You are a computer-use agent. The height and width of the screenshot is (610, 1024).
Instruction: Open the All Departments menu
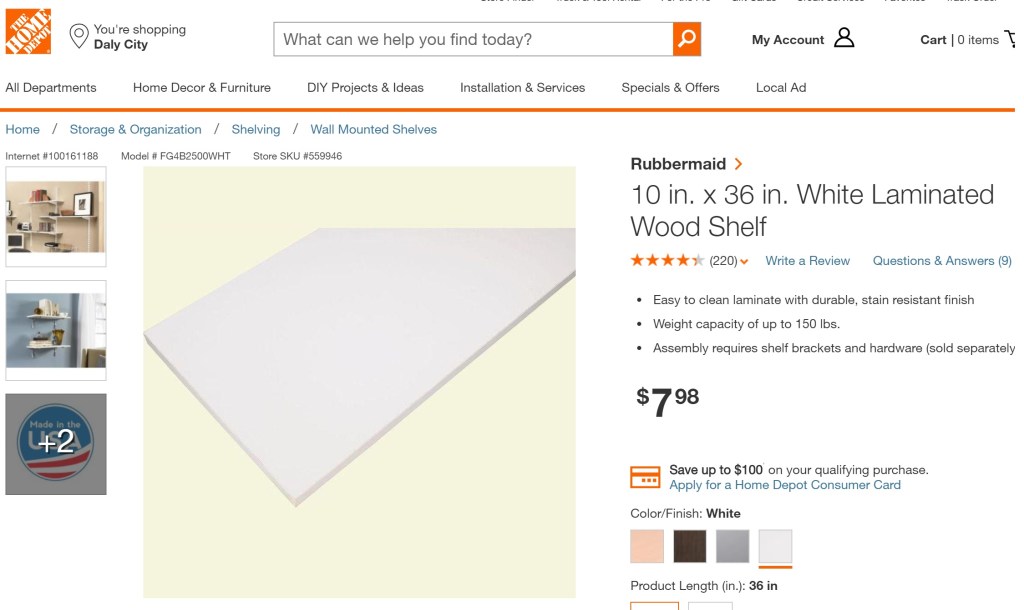(51, 87)
